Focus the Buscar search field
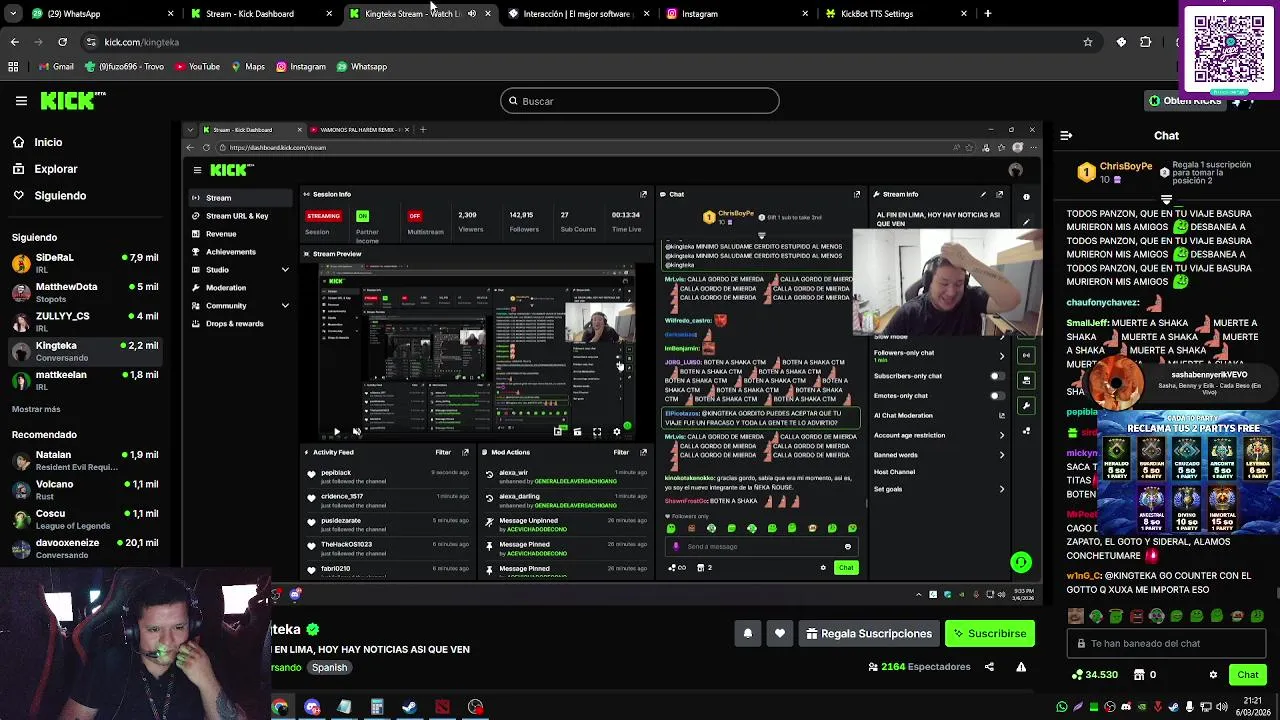The image size is (1280, 720). click(640, 101)
